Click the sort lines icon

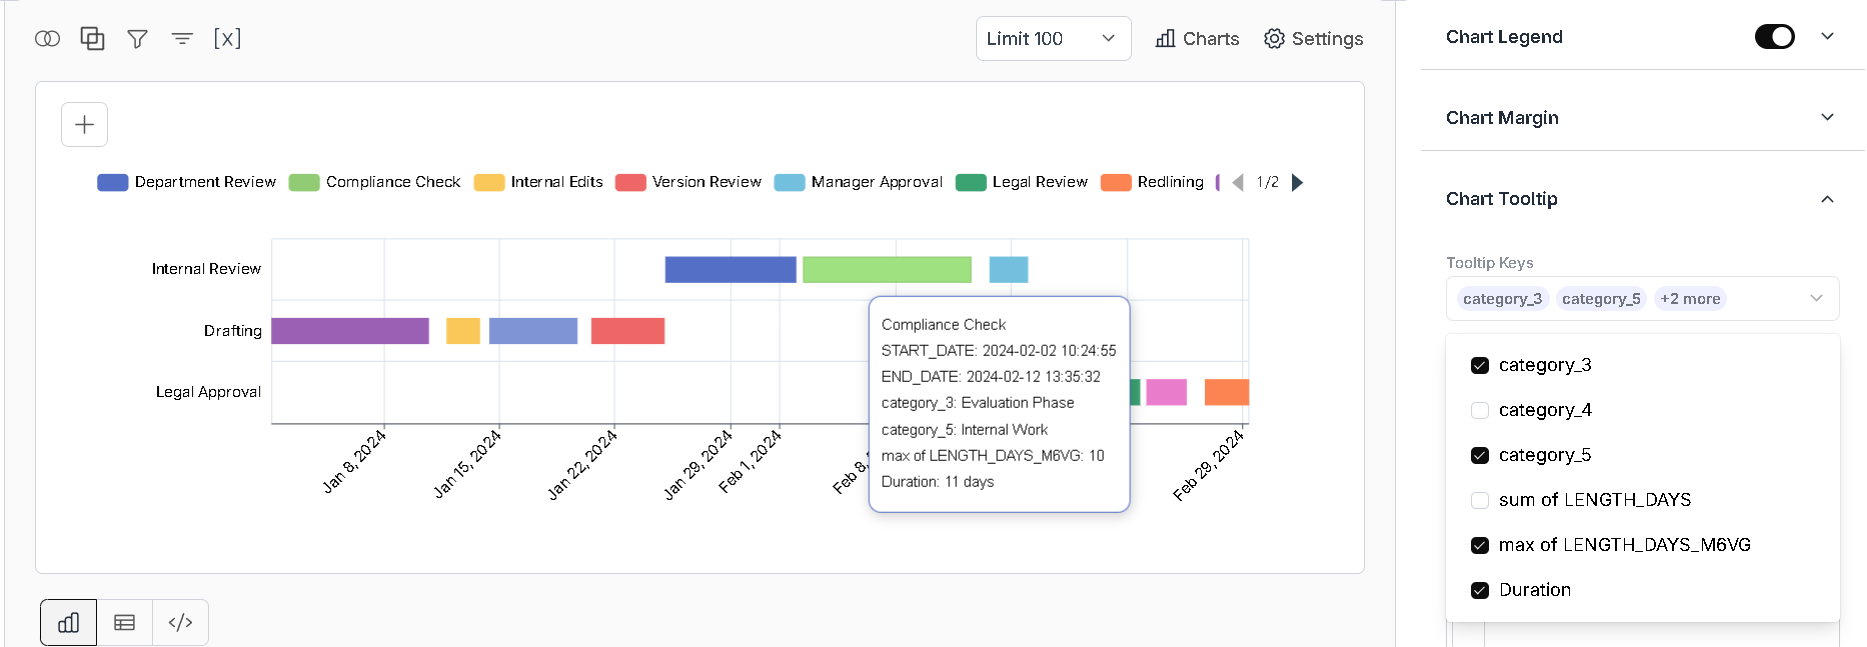pos(182,39)
